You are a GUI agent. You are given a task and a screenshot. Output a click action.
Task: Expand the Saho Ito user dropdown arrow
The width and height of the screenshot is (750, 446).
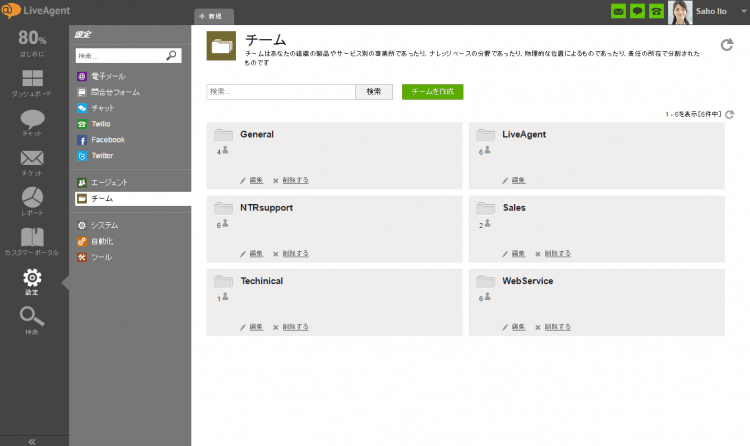[x=744, y=11]
